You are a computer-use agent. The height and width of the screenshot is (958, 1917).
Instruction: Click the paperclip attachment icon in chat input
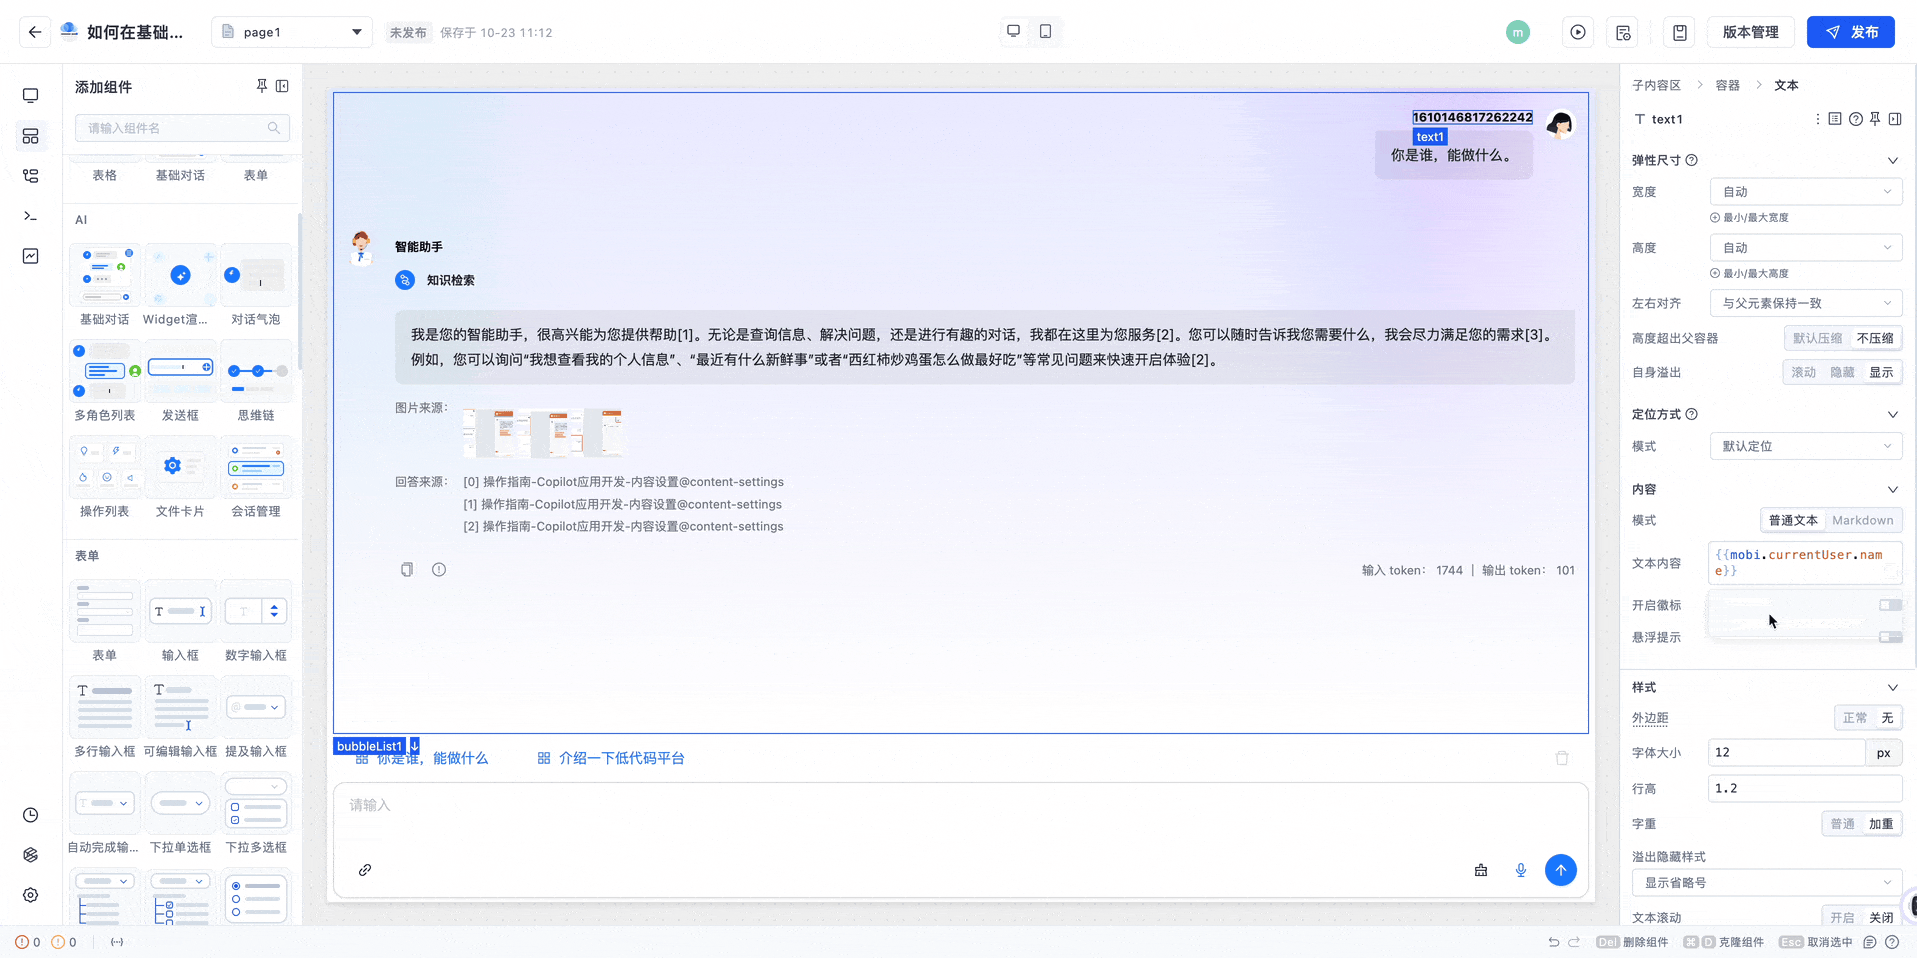(x=366, y=870)
